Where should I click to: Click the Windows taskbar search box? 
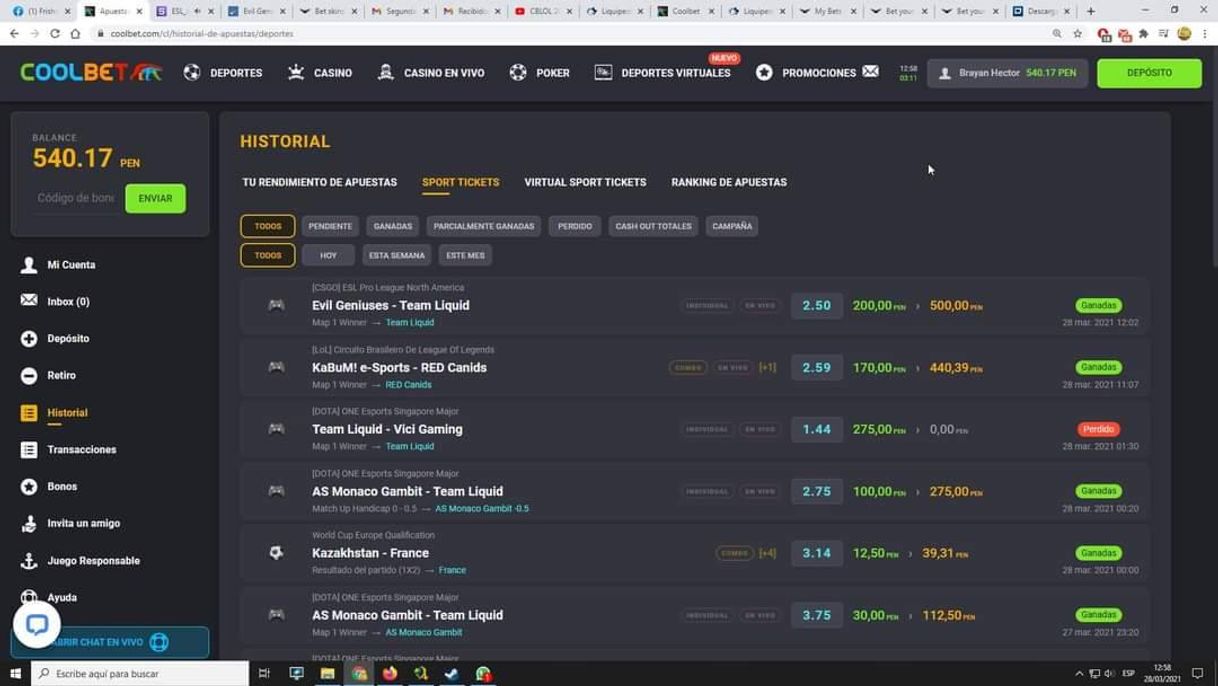[x=140, y=674]
